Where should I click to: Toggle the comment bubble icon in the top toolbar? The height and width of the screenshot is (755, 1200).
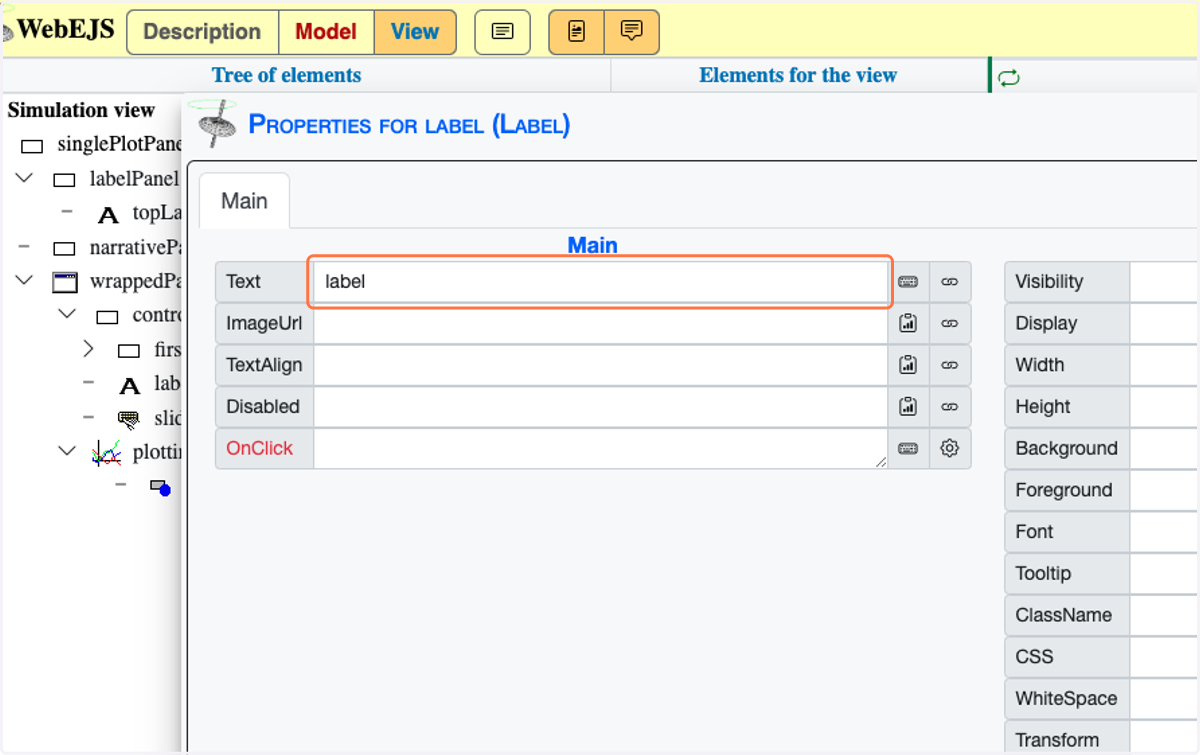(x=631, y=32)
